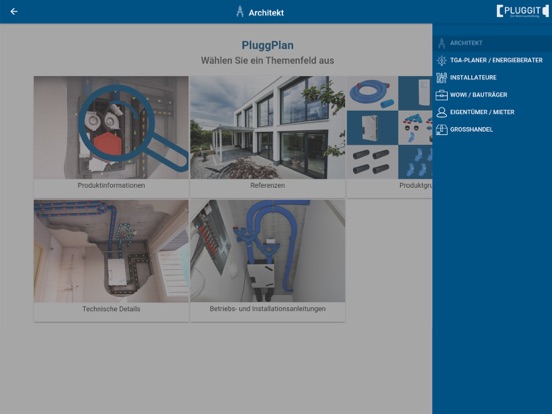
Task: Open the Produktinformationen magnifier thumbnail
Action: pyautogui.click(x=111, y=127)
